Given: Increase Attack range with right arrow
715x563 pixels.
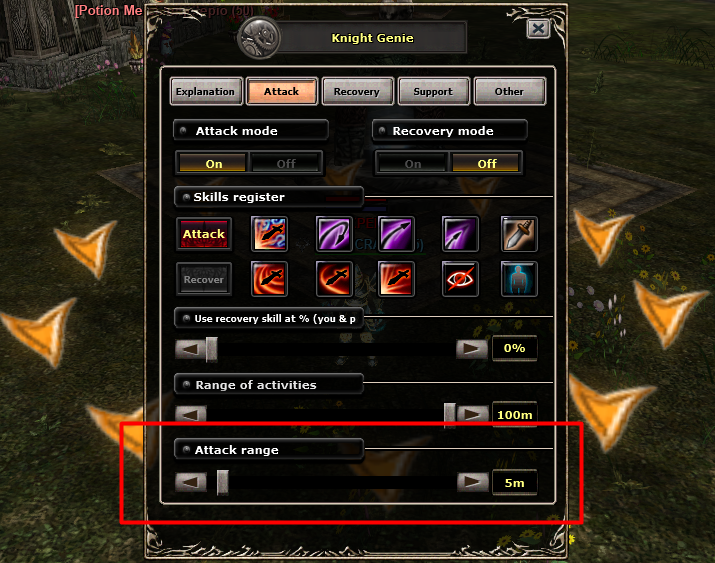Looking at the screenshot, I should pyautogui.click(x=472, y=482).
